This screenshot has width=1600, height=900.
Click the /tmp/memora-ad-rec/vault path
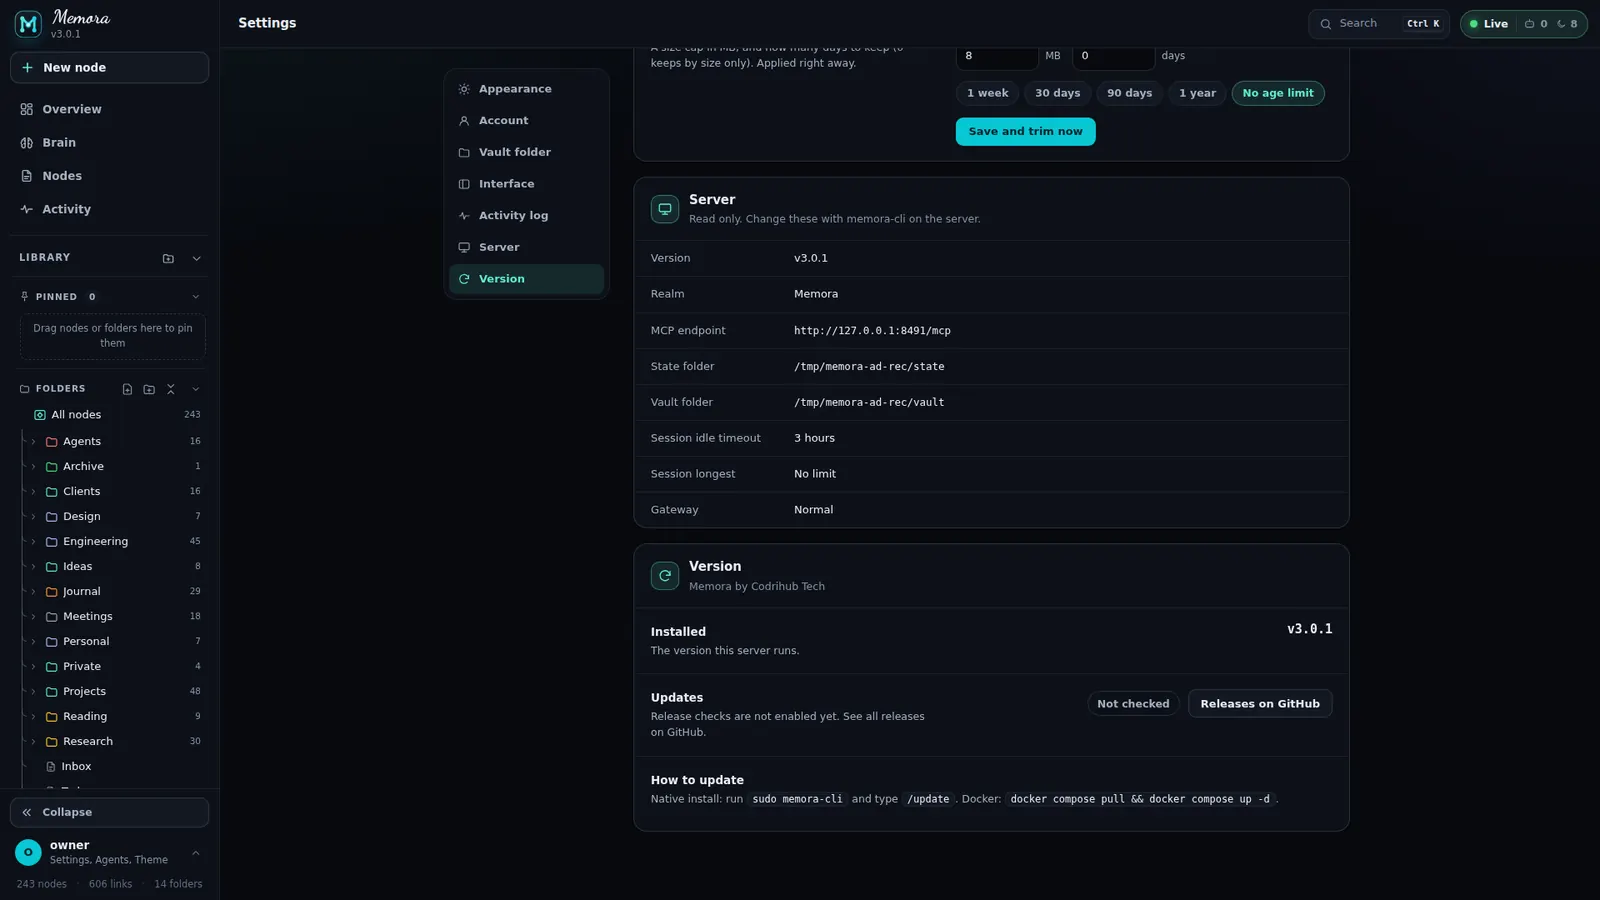click(x=869, y=403)
